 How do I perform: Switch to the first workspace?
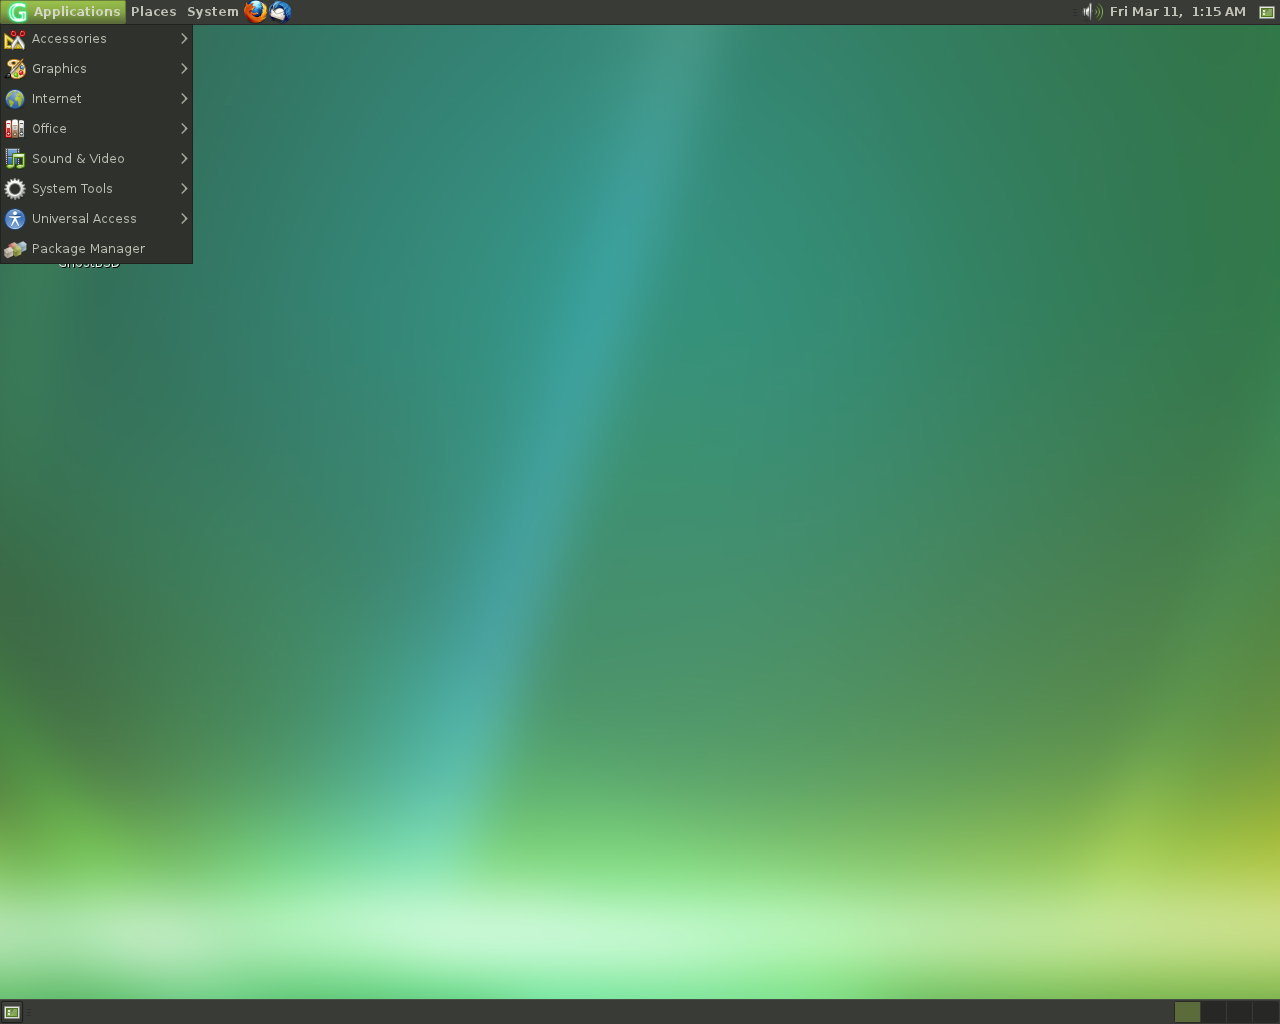point(1187,1012)
